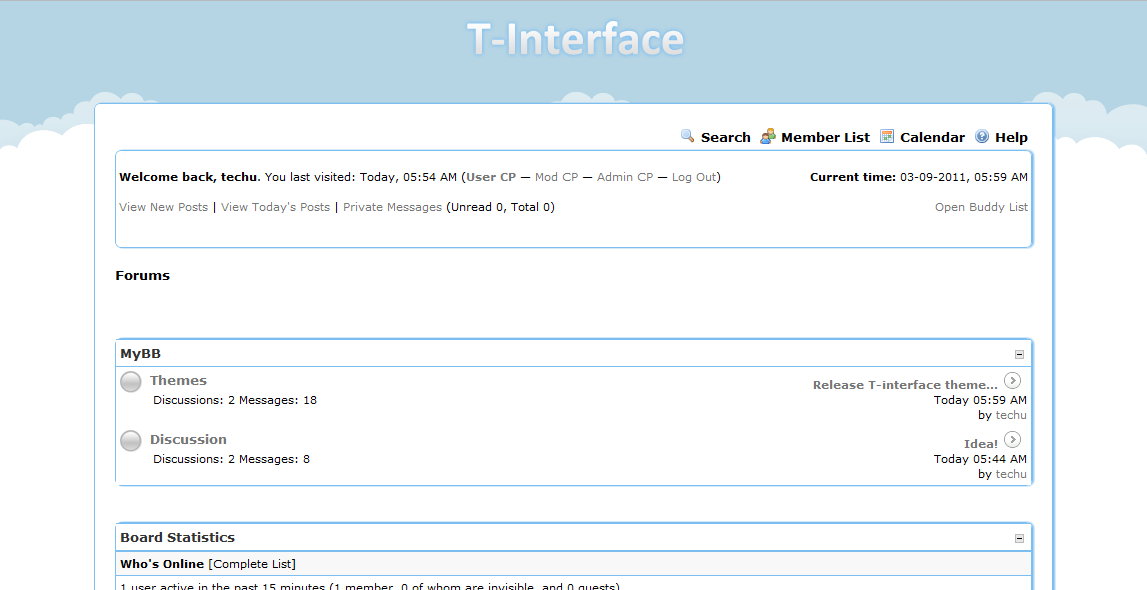The image size is (1147, 590).
Task: Open the User CP link
Action: pyautogui.click(x=491, y=177)
